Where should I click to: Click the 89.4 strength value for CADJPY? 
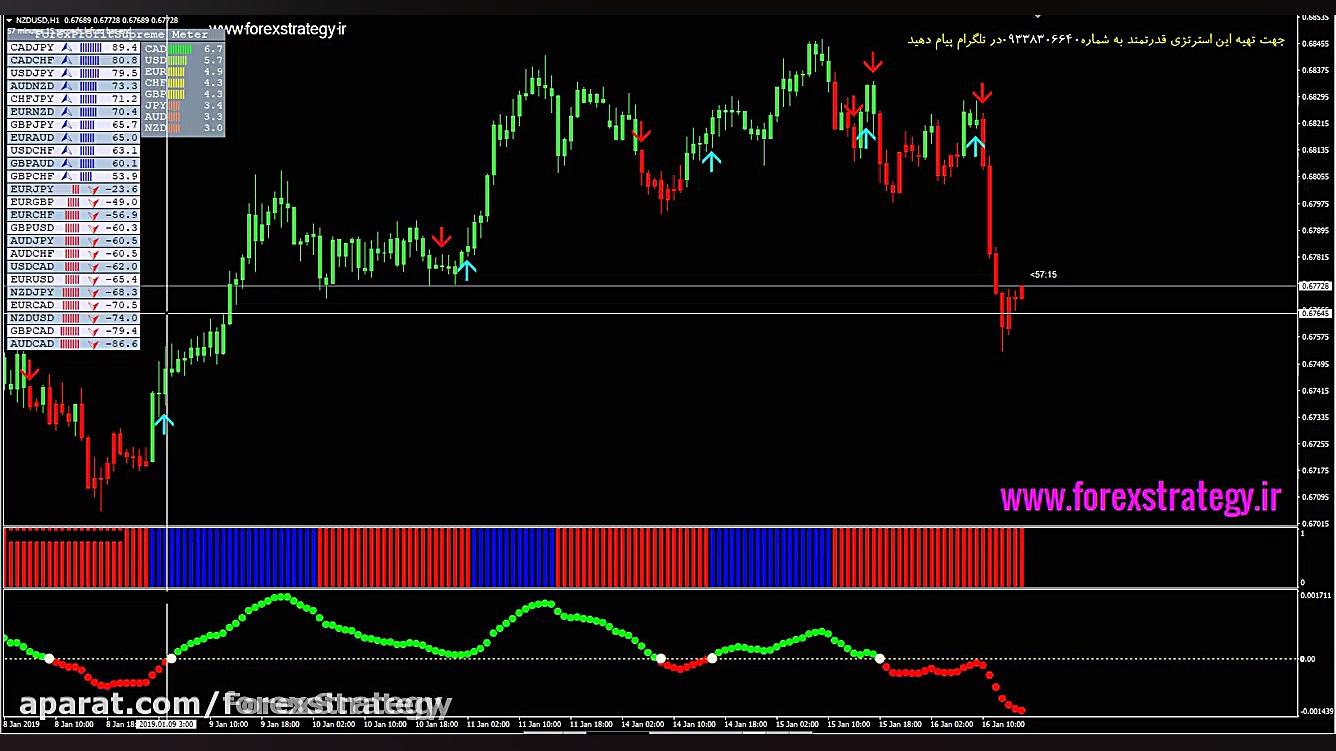(x=125, y=47)
